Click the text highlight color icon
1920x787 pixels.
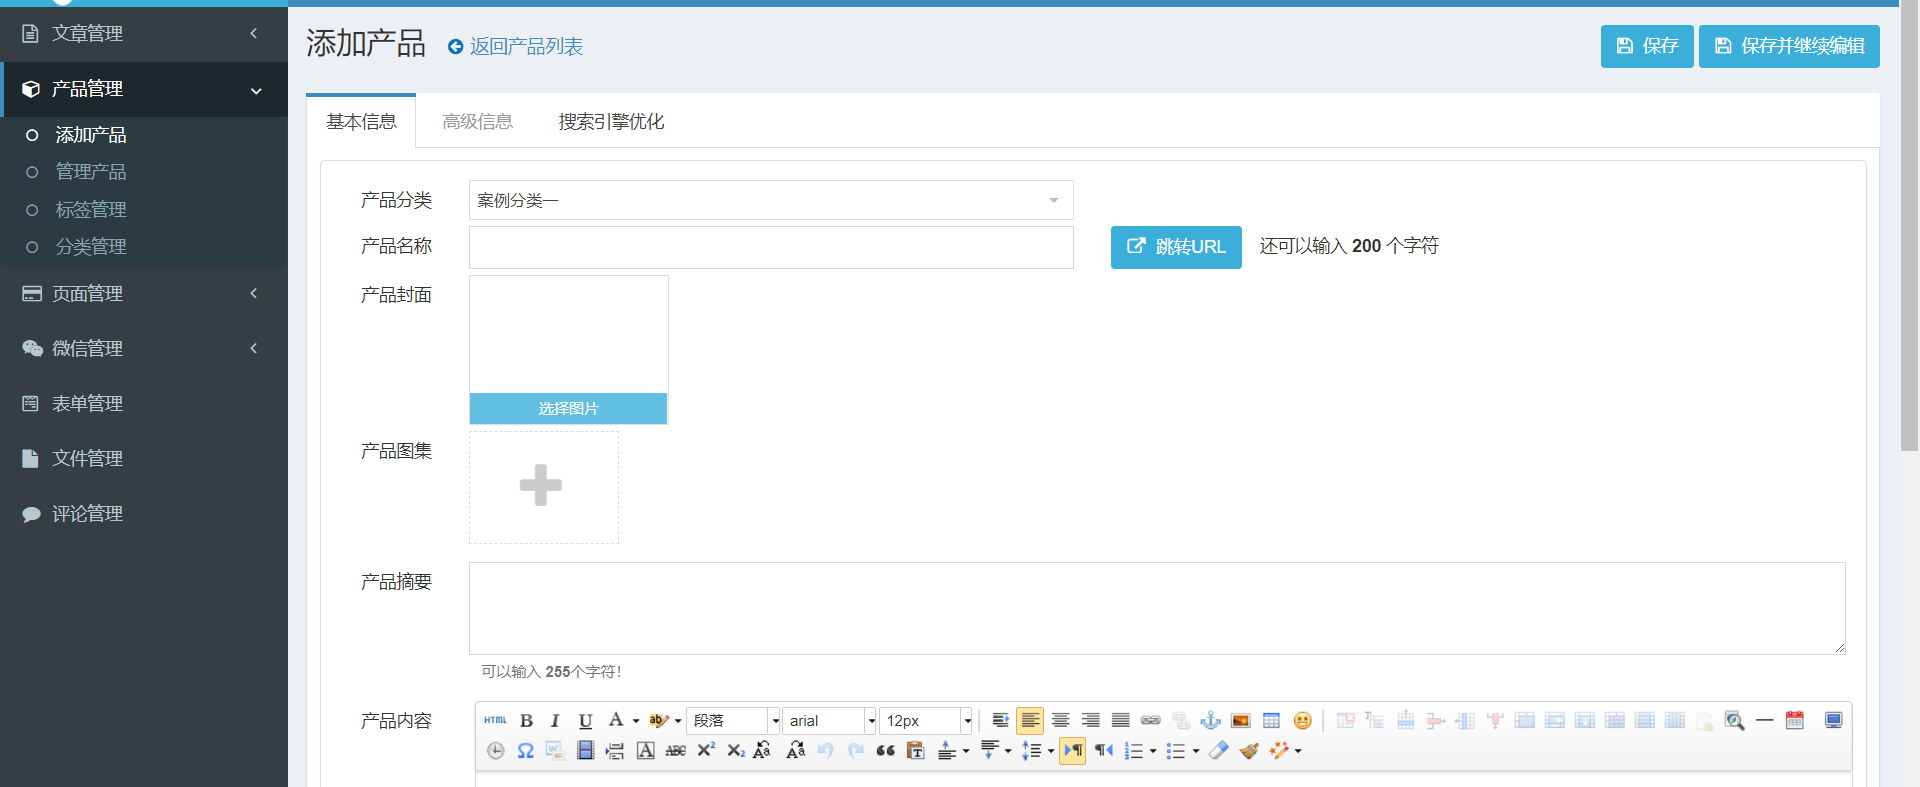tap(658, 720)
